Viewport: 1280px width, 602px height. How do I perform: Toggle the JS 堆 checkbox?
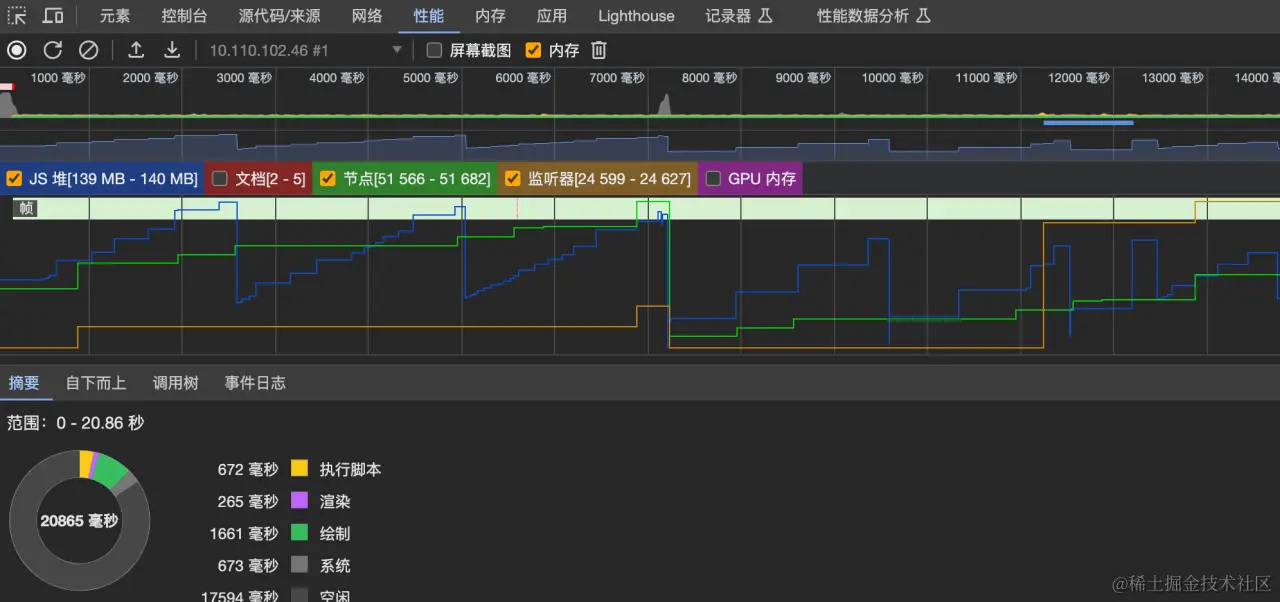point(14,179)
